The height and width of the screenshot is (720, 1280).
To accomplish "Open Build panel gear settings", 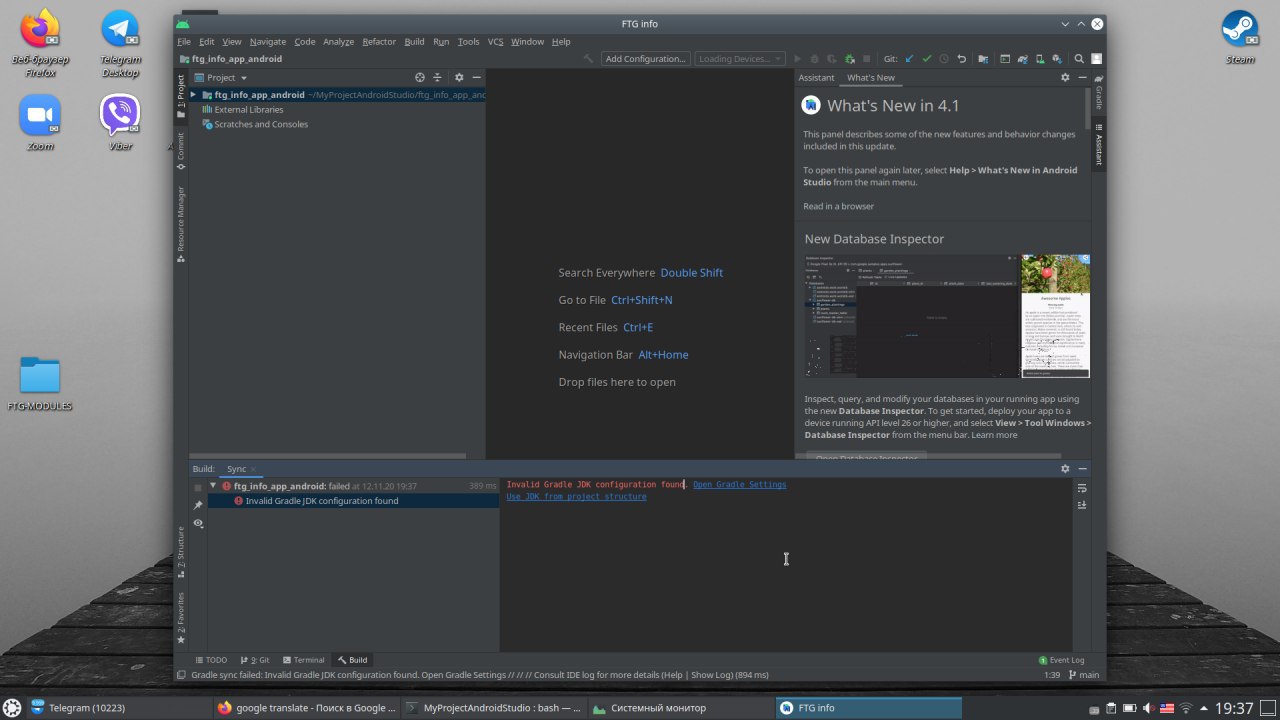I will point(1065,468).
